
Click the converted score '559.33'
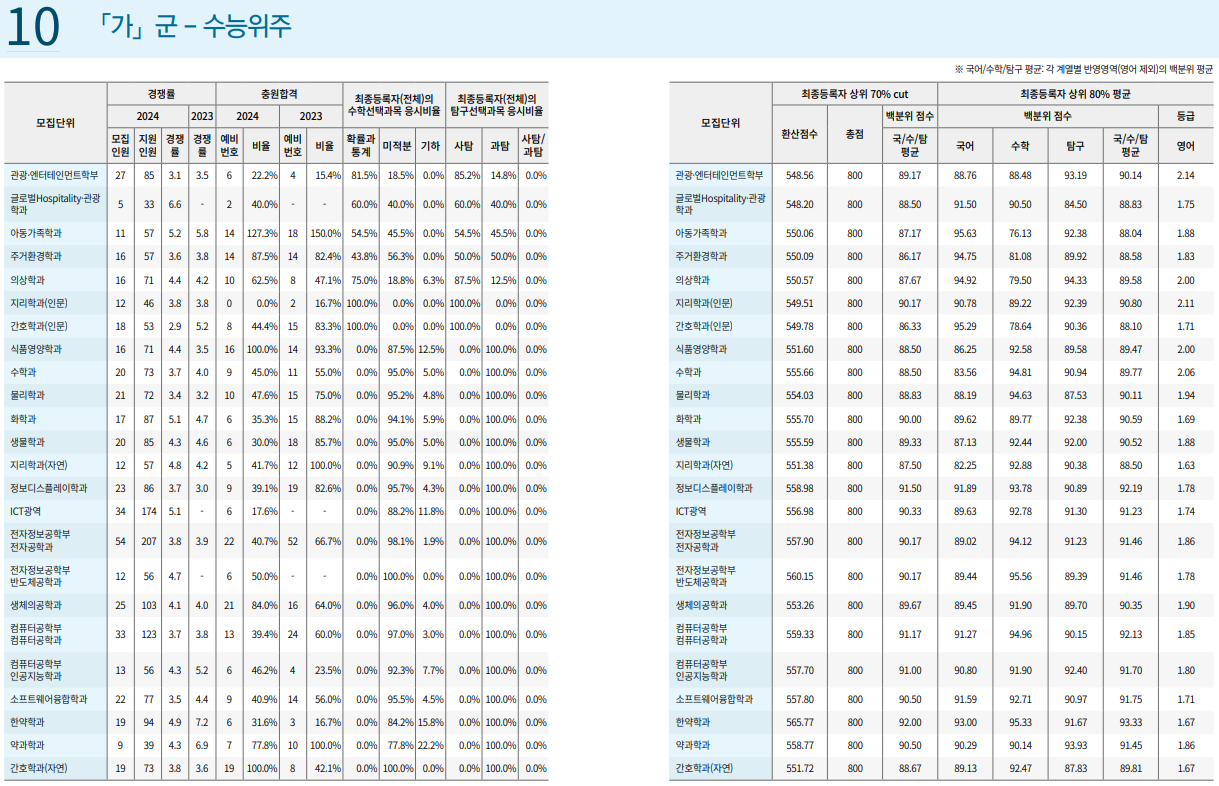click(799, 634)
